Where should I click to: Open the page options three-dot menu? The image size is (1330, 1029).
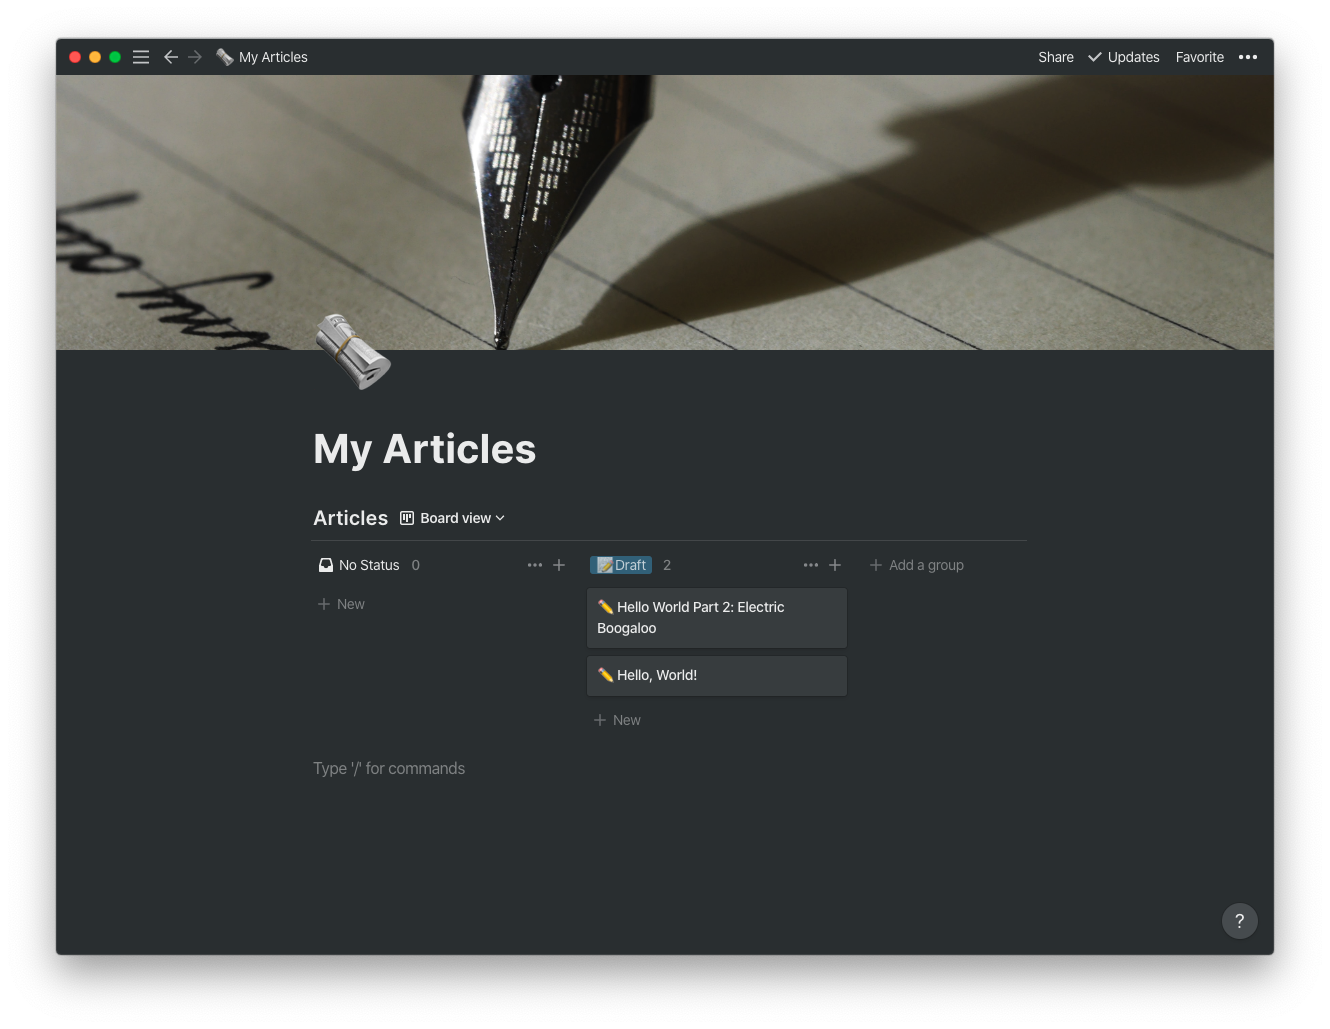coord(1248,57)
